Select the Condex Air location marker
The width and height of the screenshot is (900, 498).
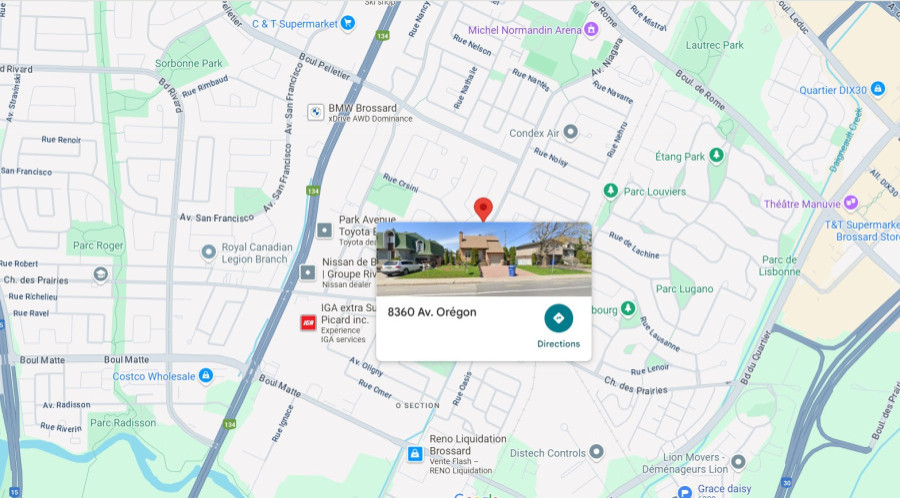click(x=570, y=133)
